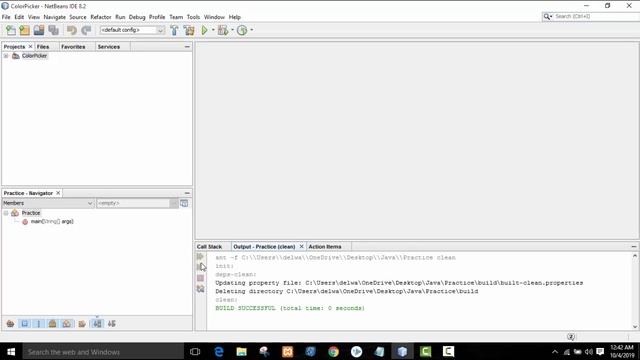Click the notifications icon in the status bar

click(571, 337)
